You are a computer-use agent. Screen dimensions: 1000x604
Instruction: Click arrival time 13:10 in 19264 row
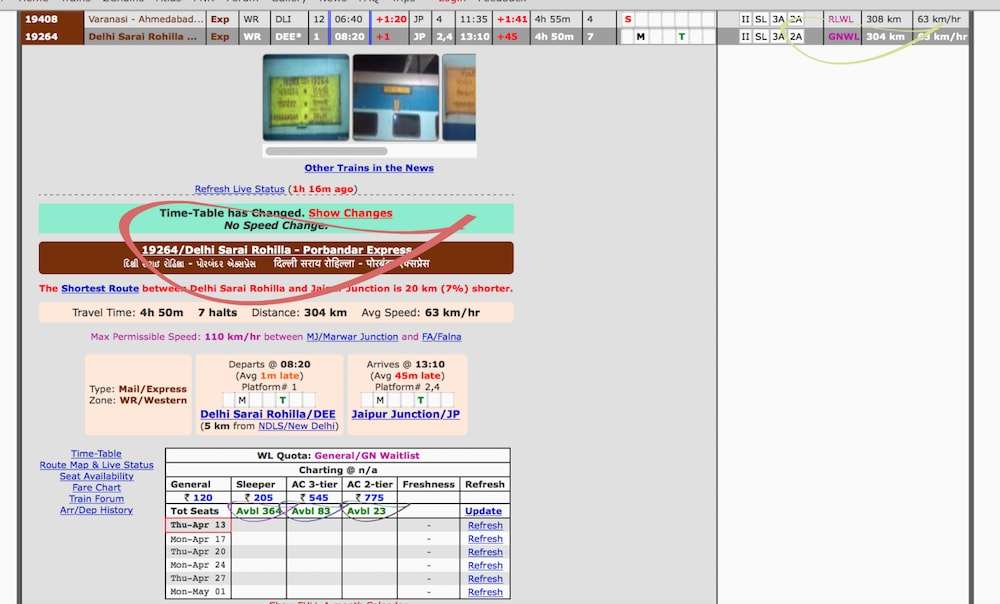pyautogui.click(x=474, y=36)
